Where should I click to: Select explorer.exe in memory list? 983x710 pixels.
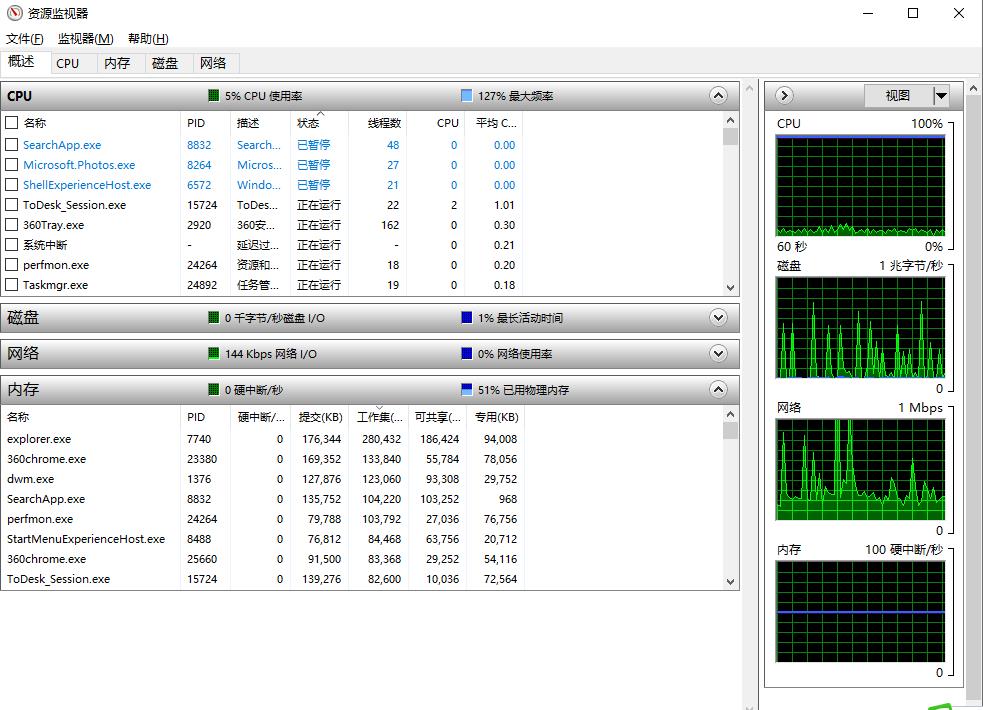click(262, 439)
